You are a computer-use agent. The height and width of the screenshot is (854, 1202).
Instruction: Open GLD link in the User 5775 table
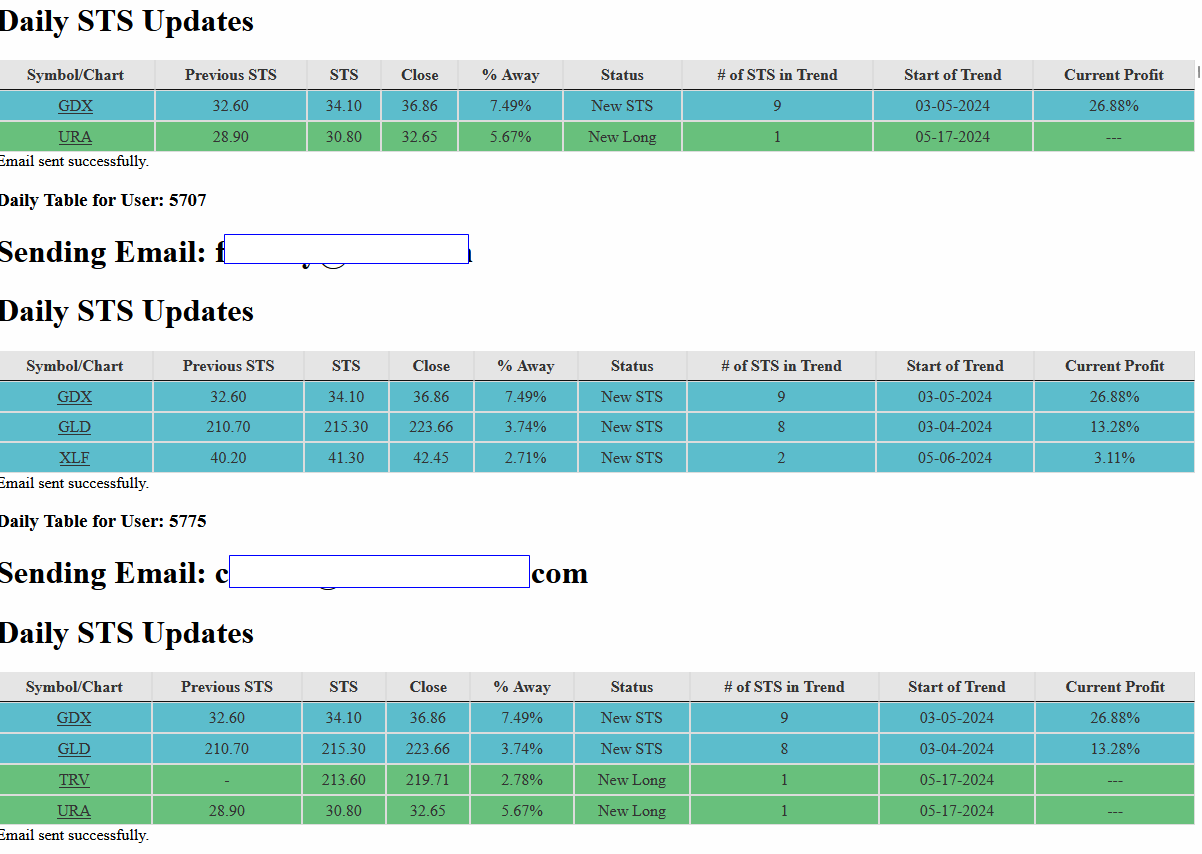[x=74, y=749]
